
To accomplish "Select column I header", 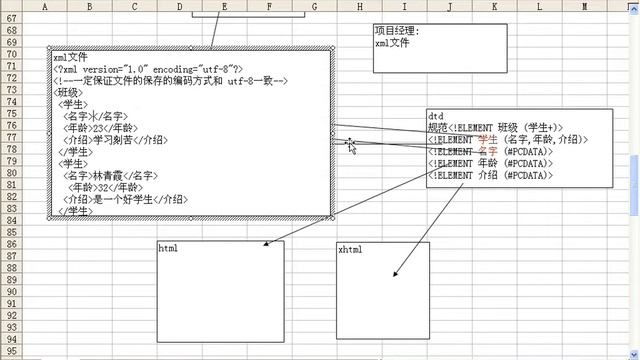I will click(404, 6).
